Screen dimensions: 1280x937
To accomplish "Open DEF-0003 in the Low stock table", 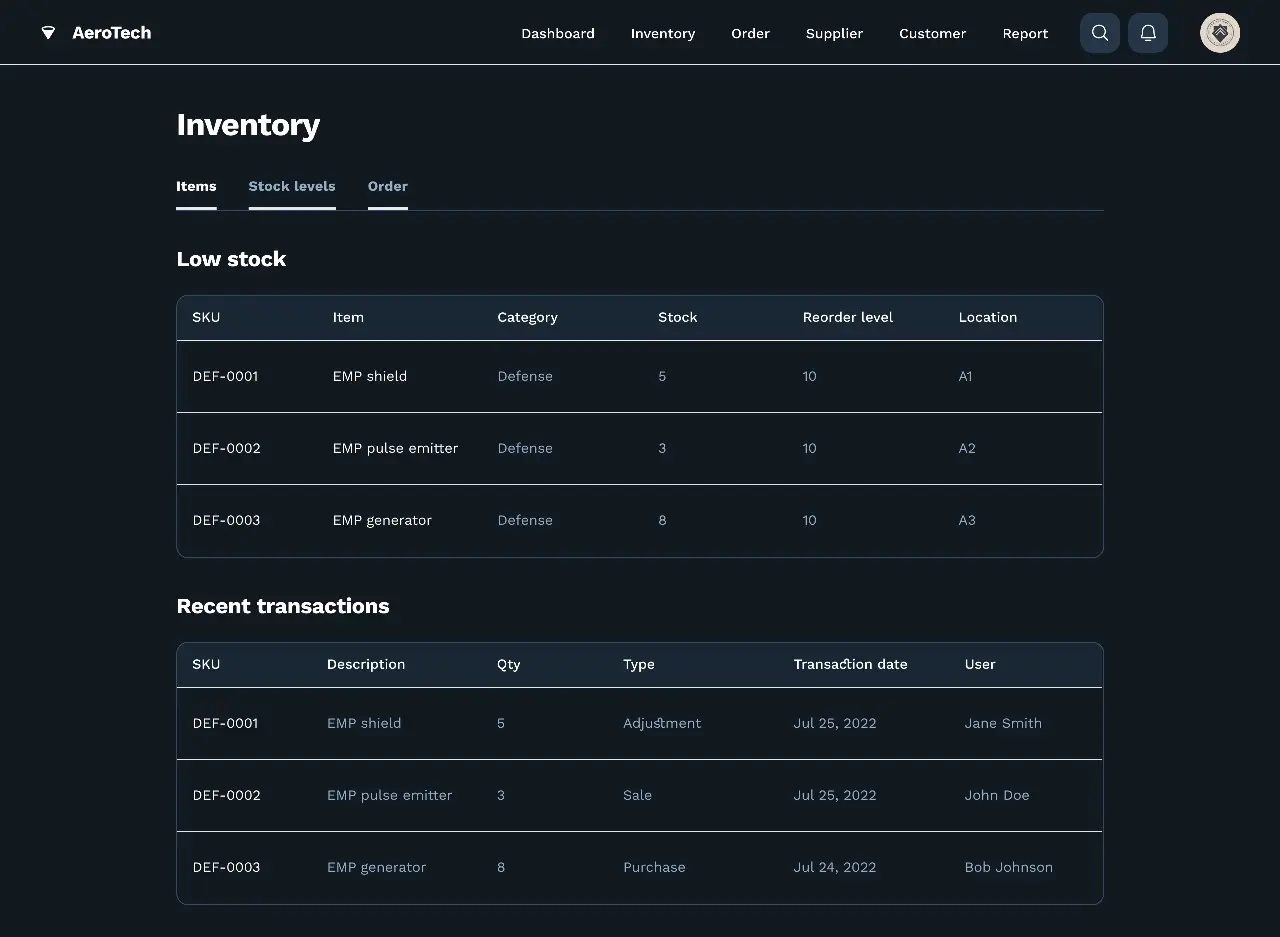I will coord(226,520).
